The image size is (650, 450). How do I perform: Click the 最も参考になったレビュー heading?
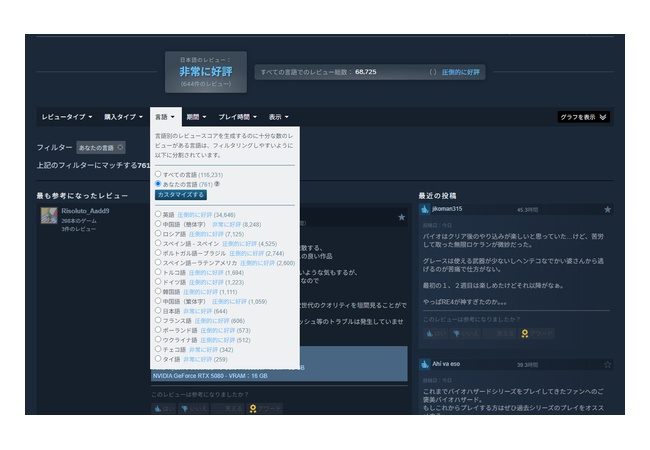82,196
